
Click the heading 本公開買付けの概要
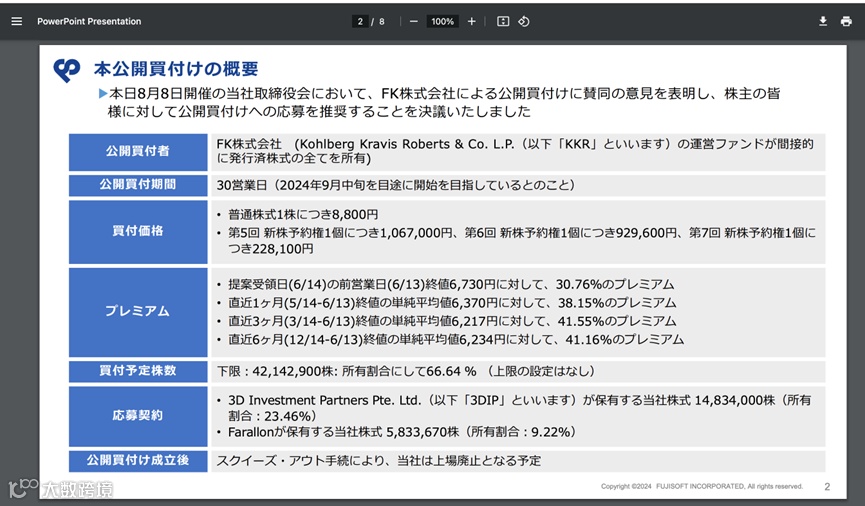[176, 69]
